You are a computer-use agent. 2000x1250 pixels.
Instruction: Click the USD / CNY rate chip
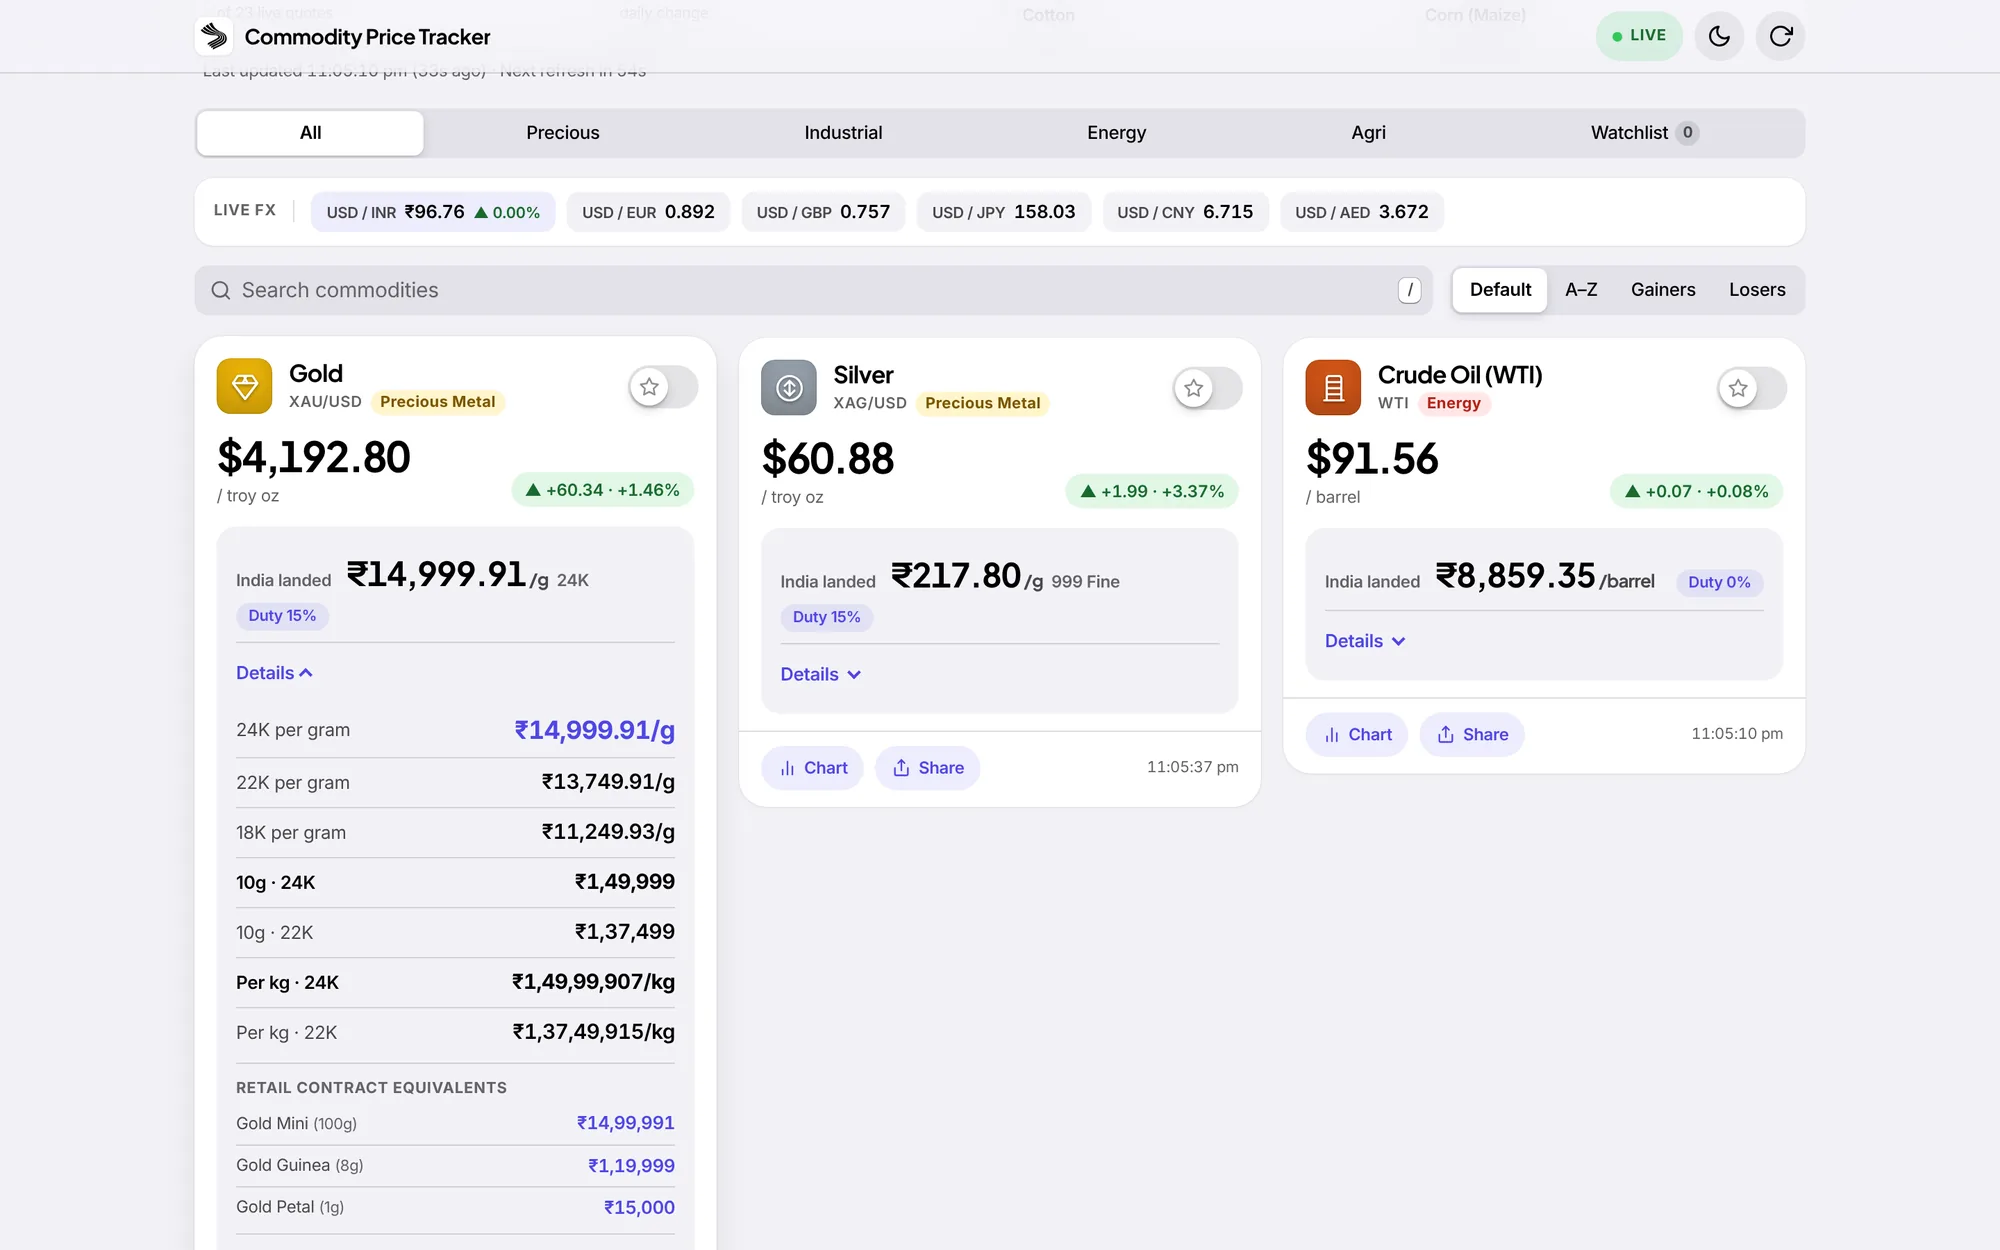coord(1185,212)
